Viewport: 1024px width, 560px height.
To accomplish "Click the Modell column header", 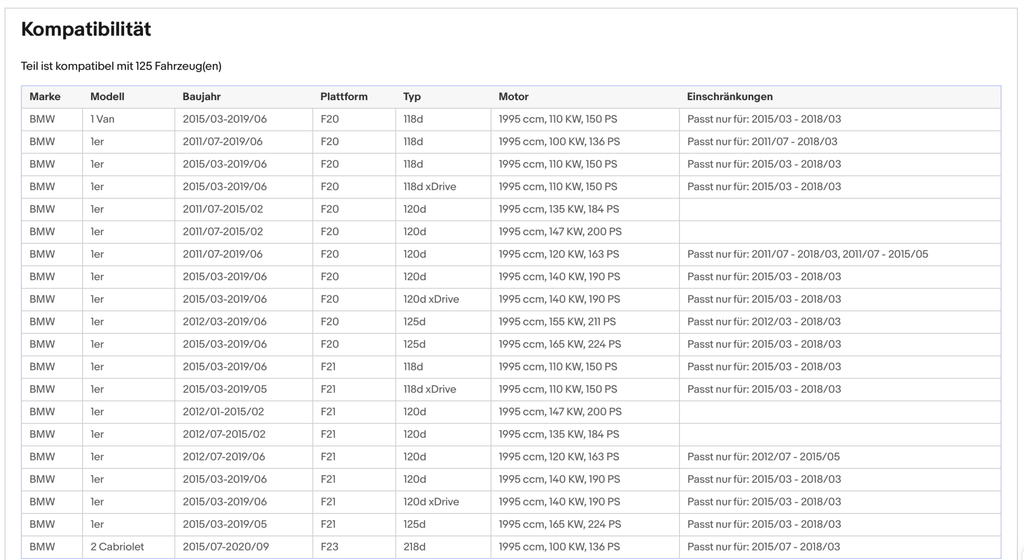I will coord(107,97).
